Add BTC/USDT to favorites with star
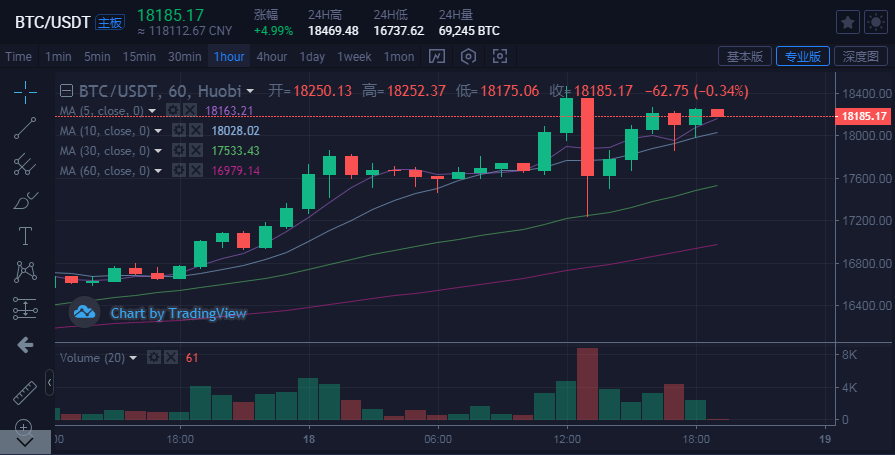Screen dimensions: 895x455 point(846,22)
